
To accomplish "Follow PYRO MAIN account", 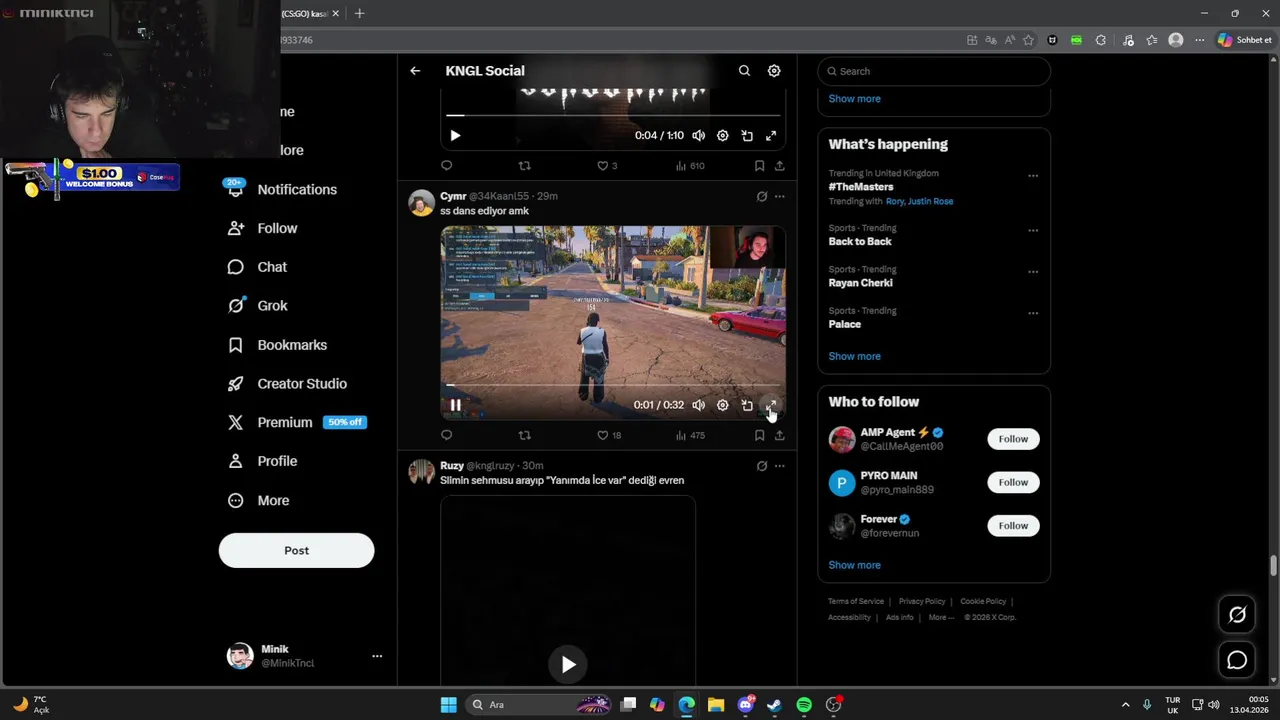I will [1013, 482].
